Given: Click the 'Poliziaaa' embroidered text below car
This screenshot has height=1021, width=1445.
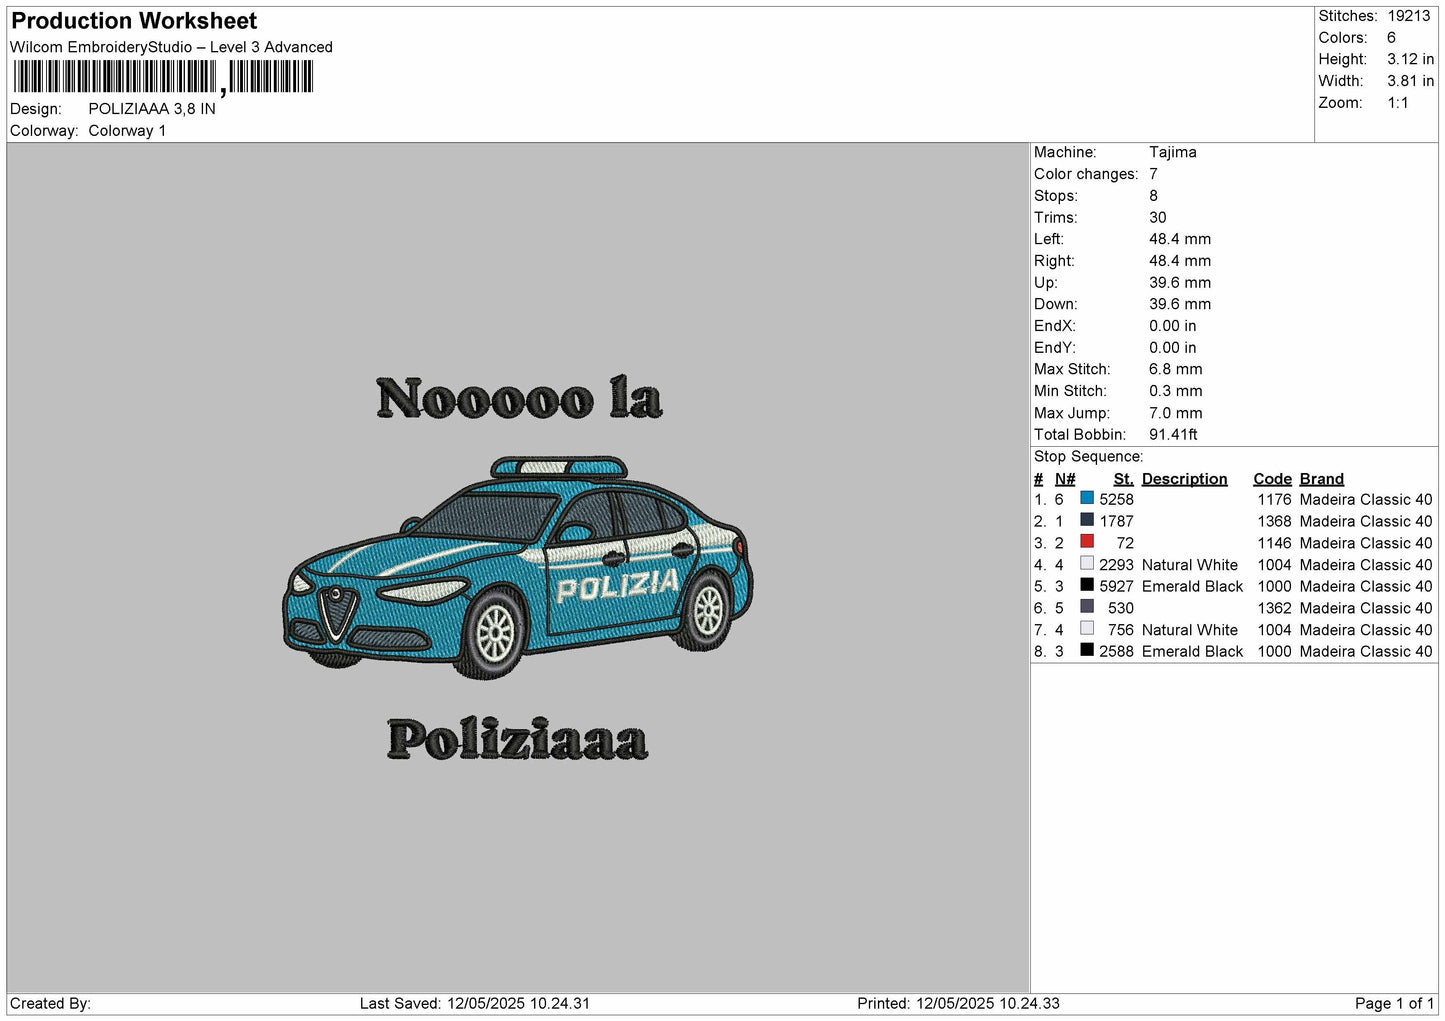Looking at the screenshot, I should click(x=517, y=739).
